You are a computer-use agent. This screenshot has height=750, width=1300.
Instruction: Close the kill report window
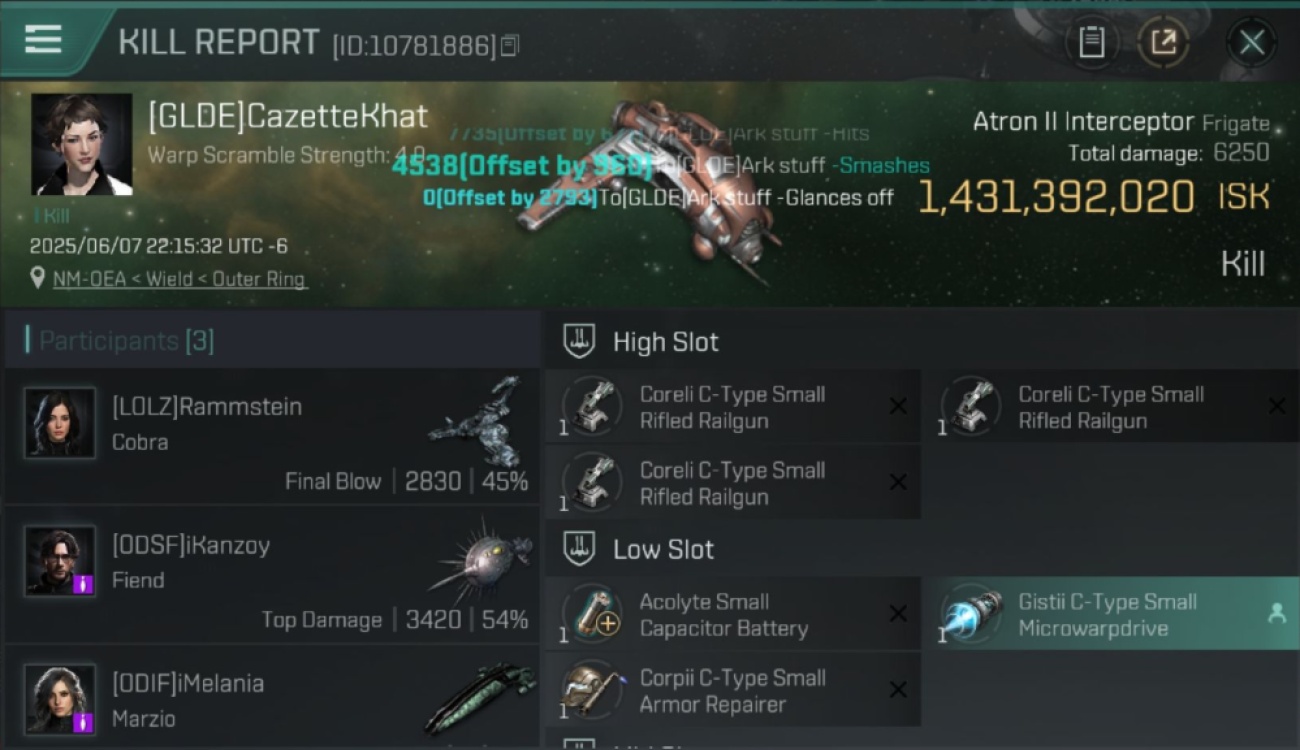[1251, 42]
